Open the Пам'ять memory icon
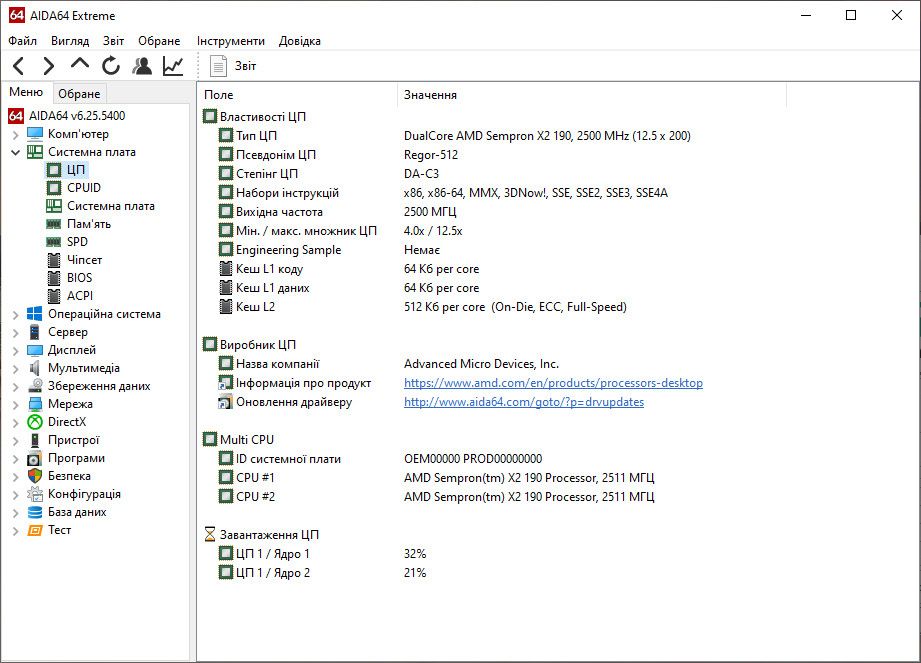 [53, 224]
